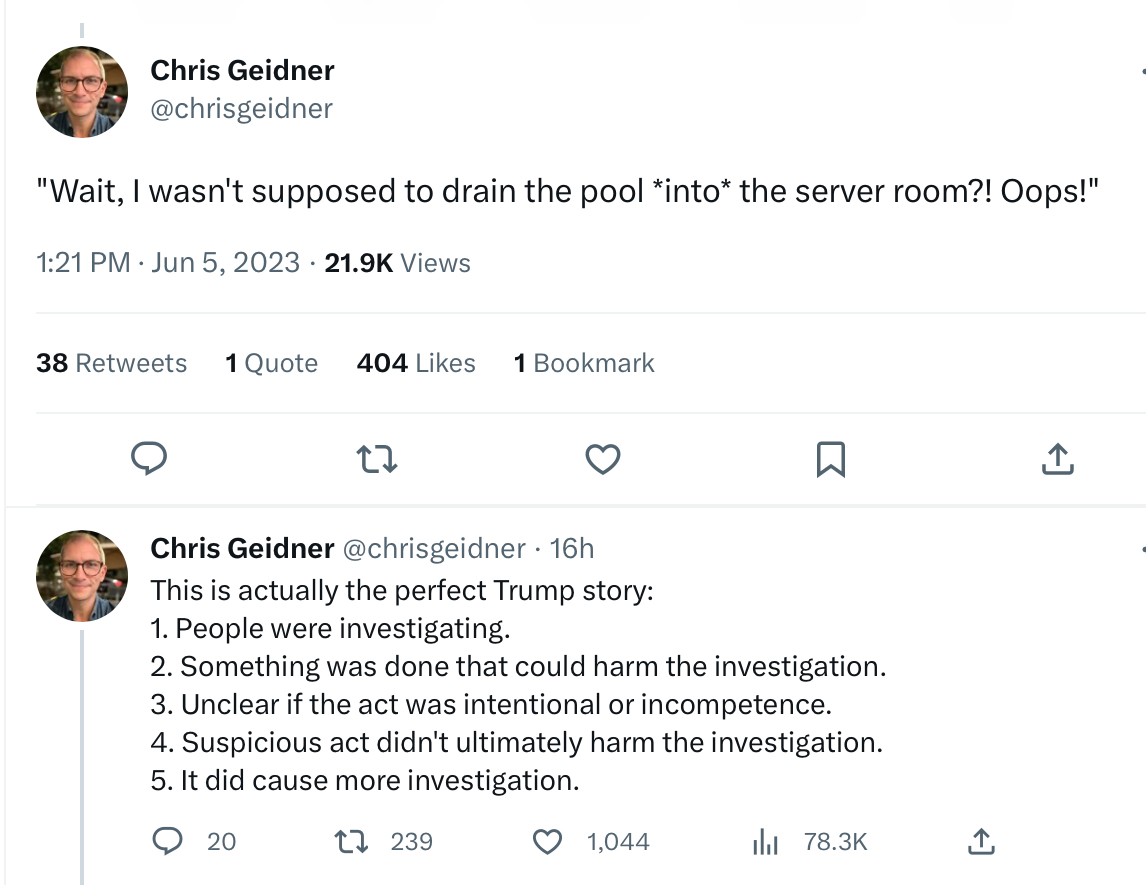Bookmark the main tweet

tap(831, 459)
